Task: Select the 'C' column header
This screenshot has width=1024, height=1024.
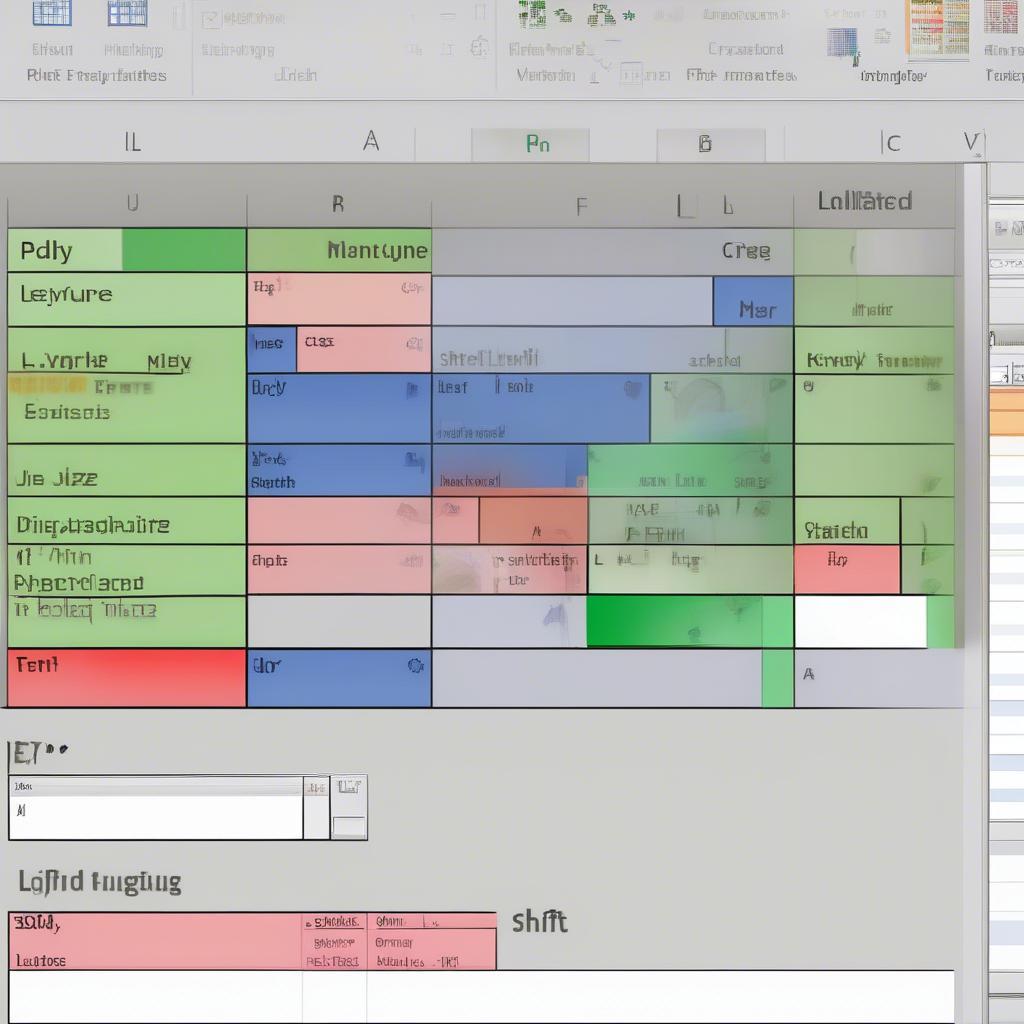Action: [x=892, y=143]
